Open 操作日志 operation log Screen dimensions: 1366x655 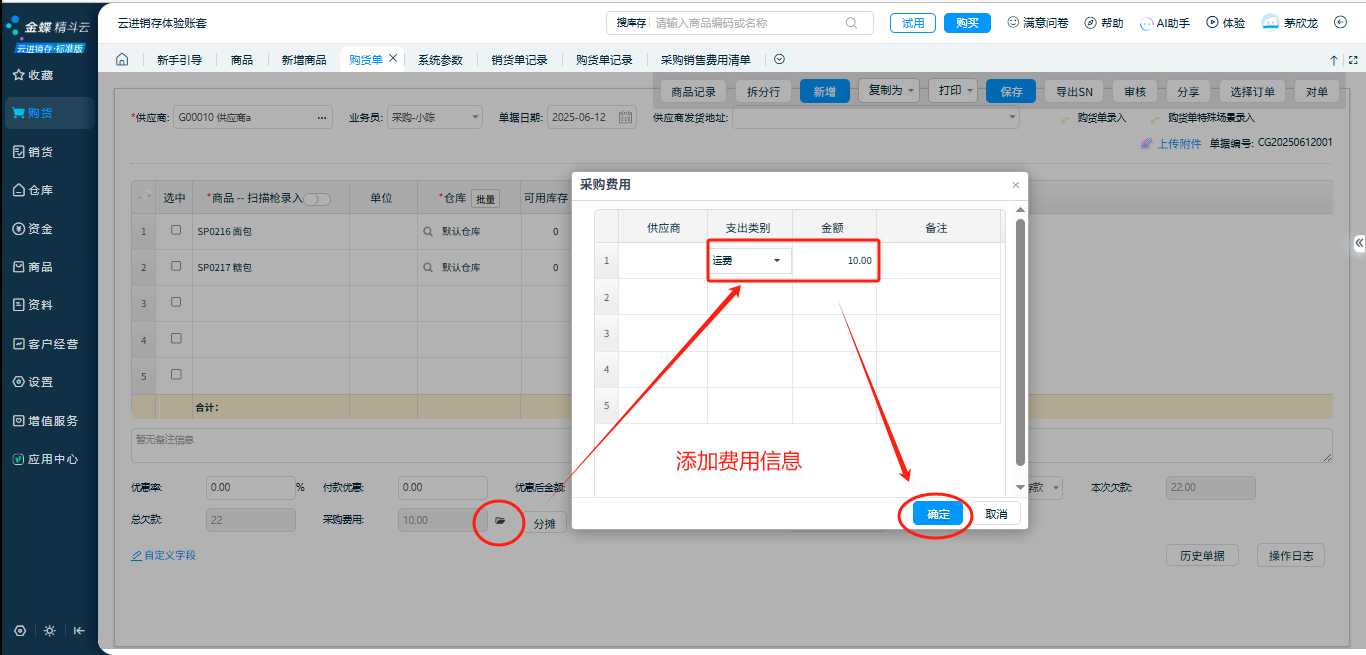pos(1290,556)
